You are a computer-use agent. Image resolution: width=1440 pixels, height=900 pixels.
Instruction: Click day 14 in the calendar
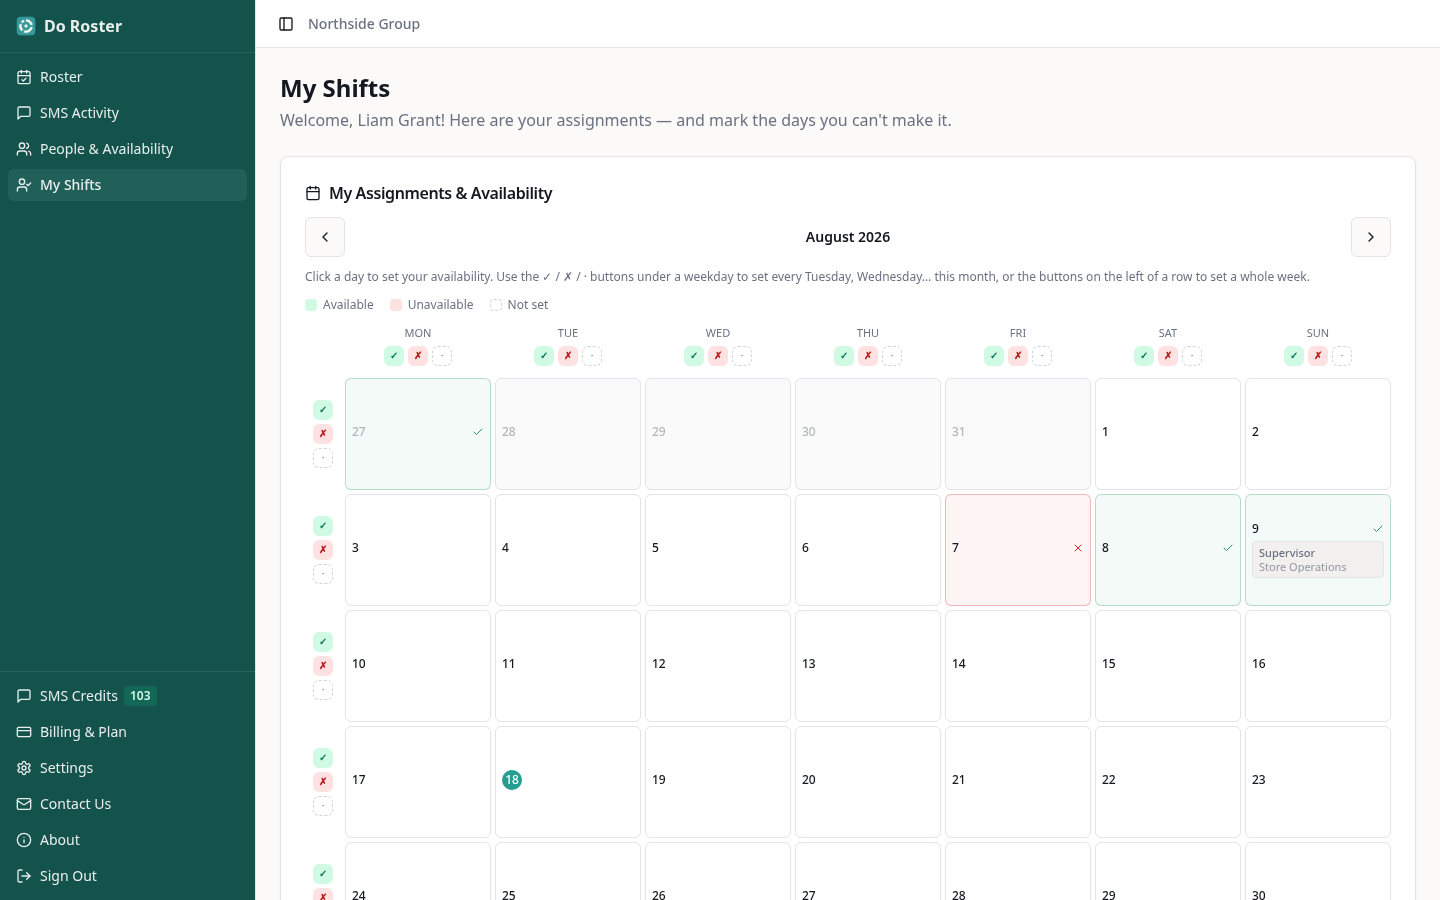point(1018,666)
